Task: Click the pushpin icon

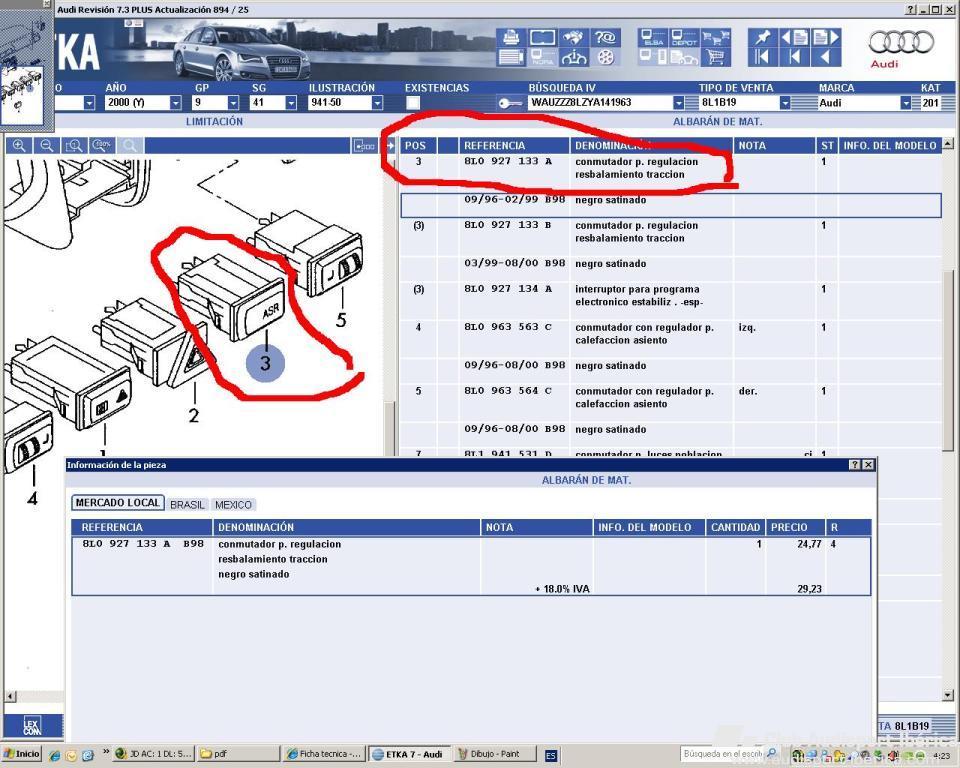Action: [x=762, y=37]
